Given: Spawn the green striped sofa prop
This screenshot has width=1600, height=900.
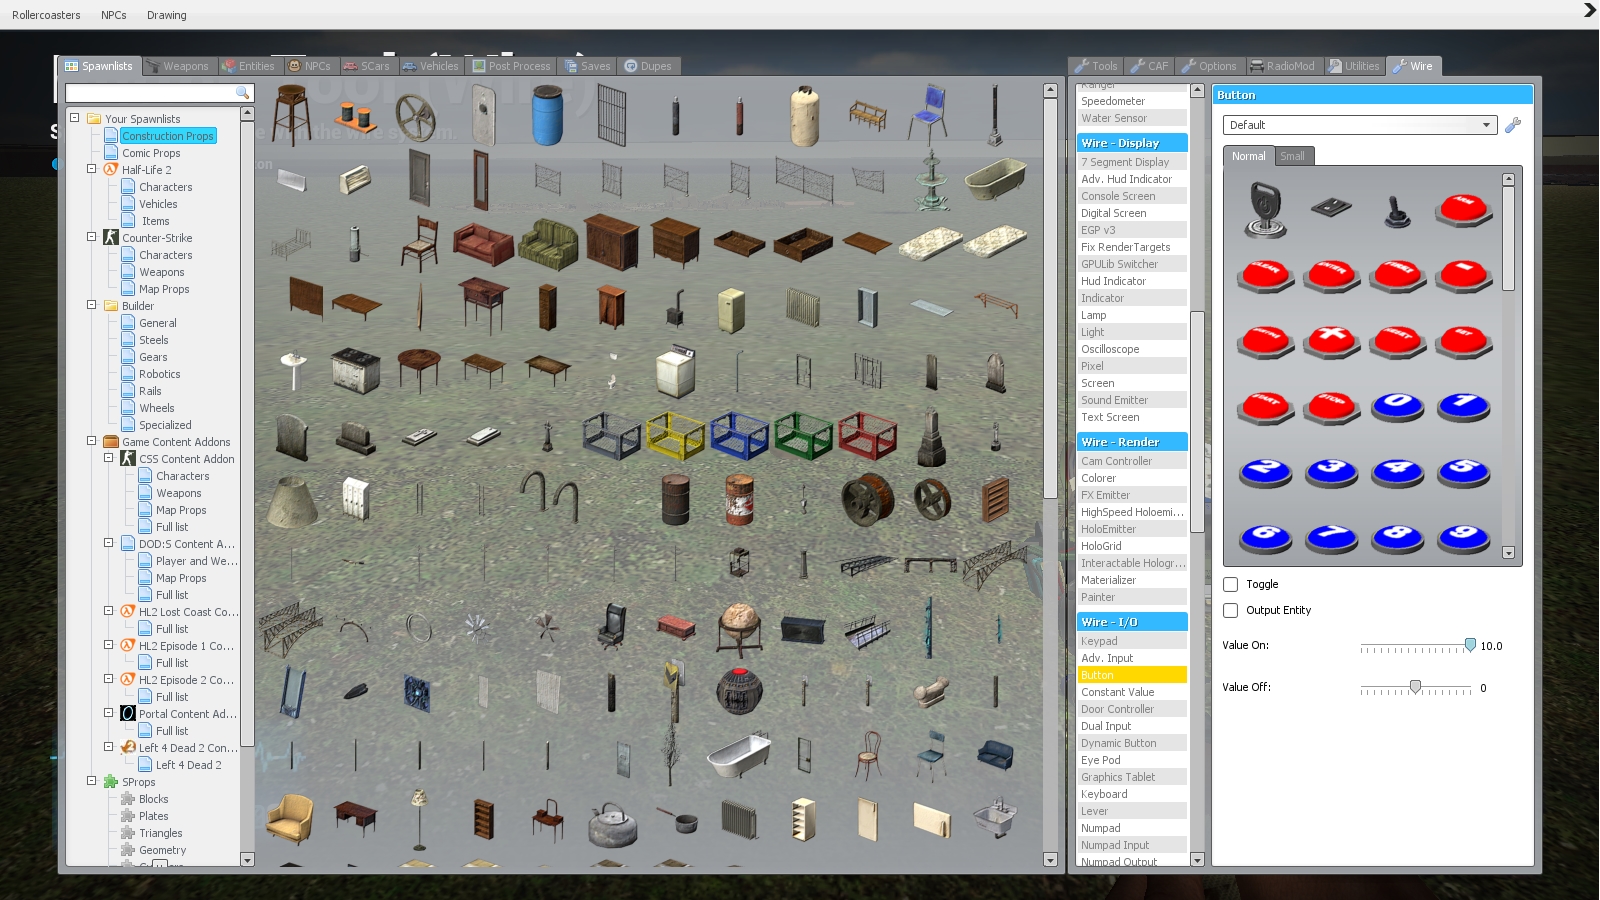Looking at the screenshot, I should 548,243.
